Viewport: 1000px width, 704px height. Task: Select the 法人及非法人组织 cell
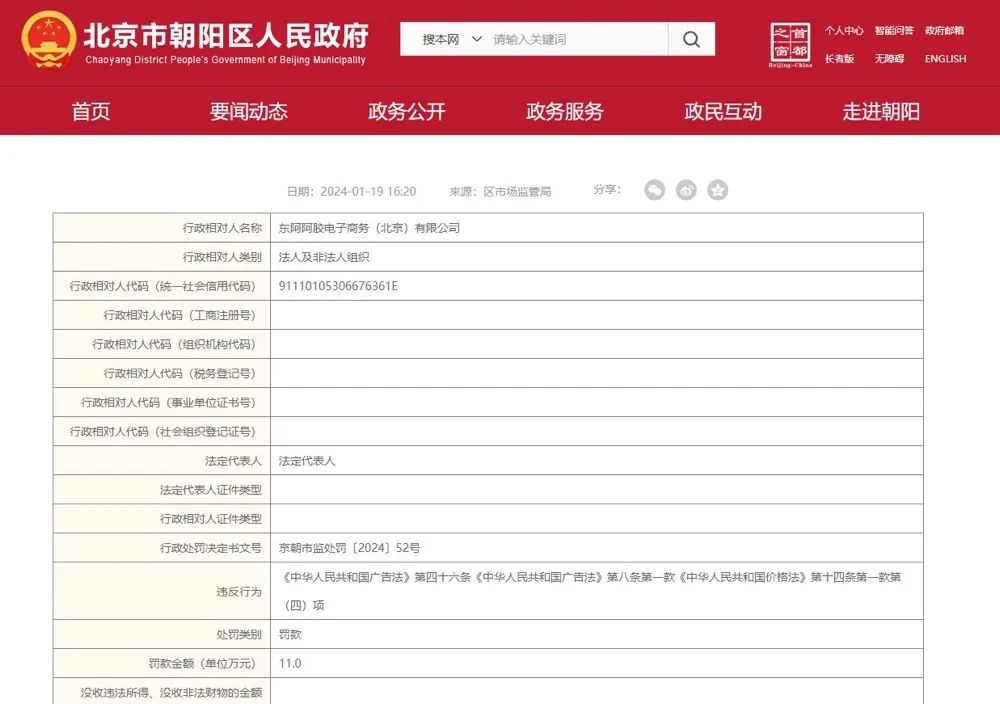pos(597,257)
